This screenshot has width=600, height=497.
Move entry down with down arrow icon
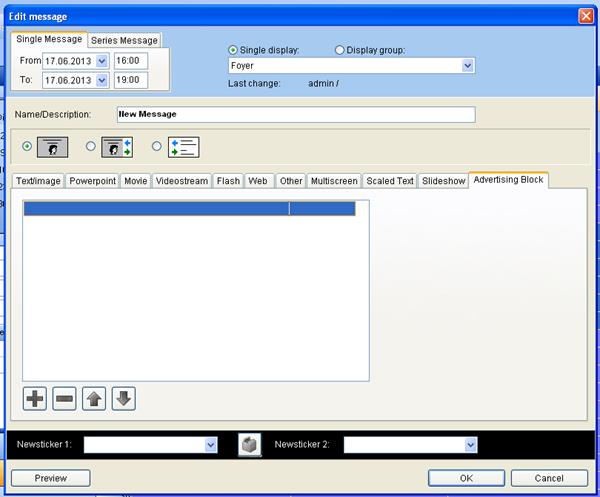tap(123, 399)
